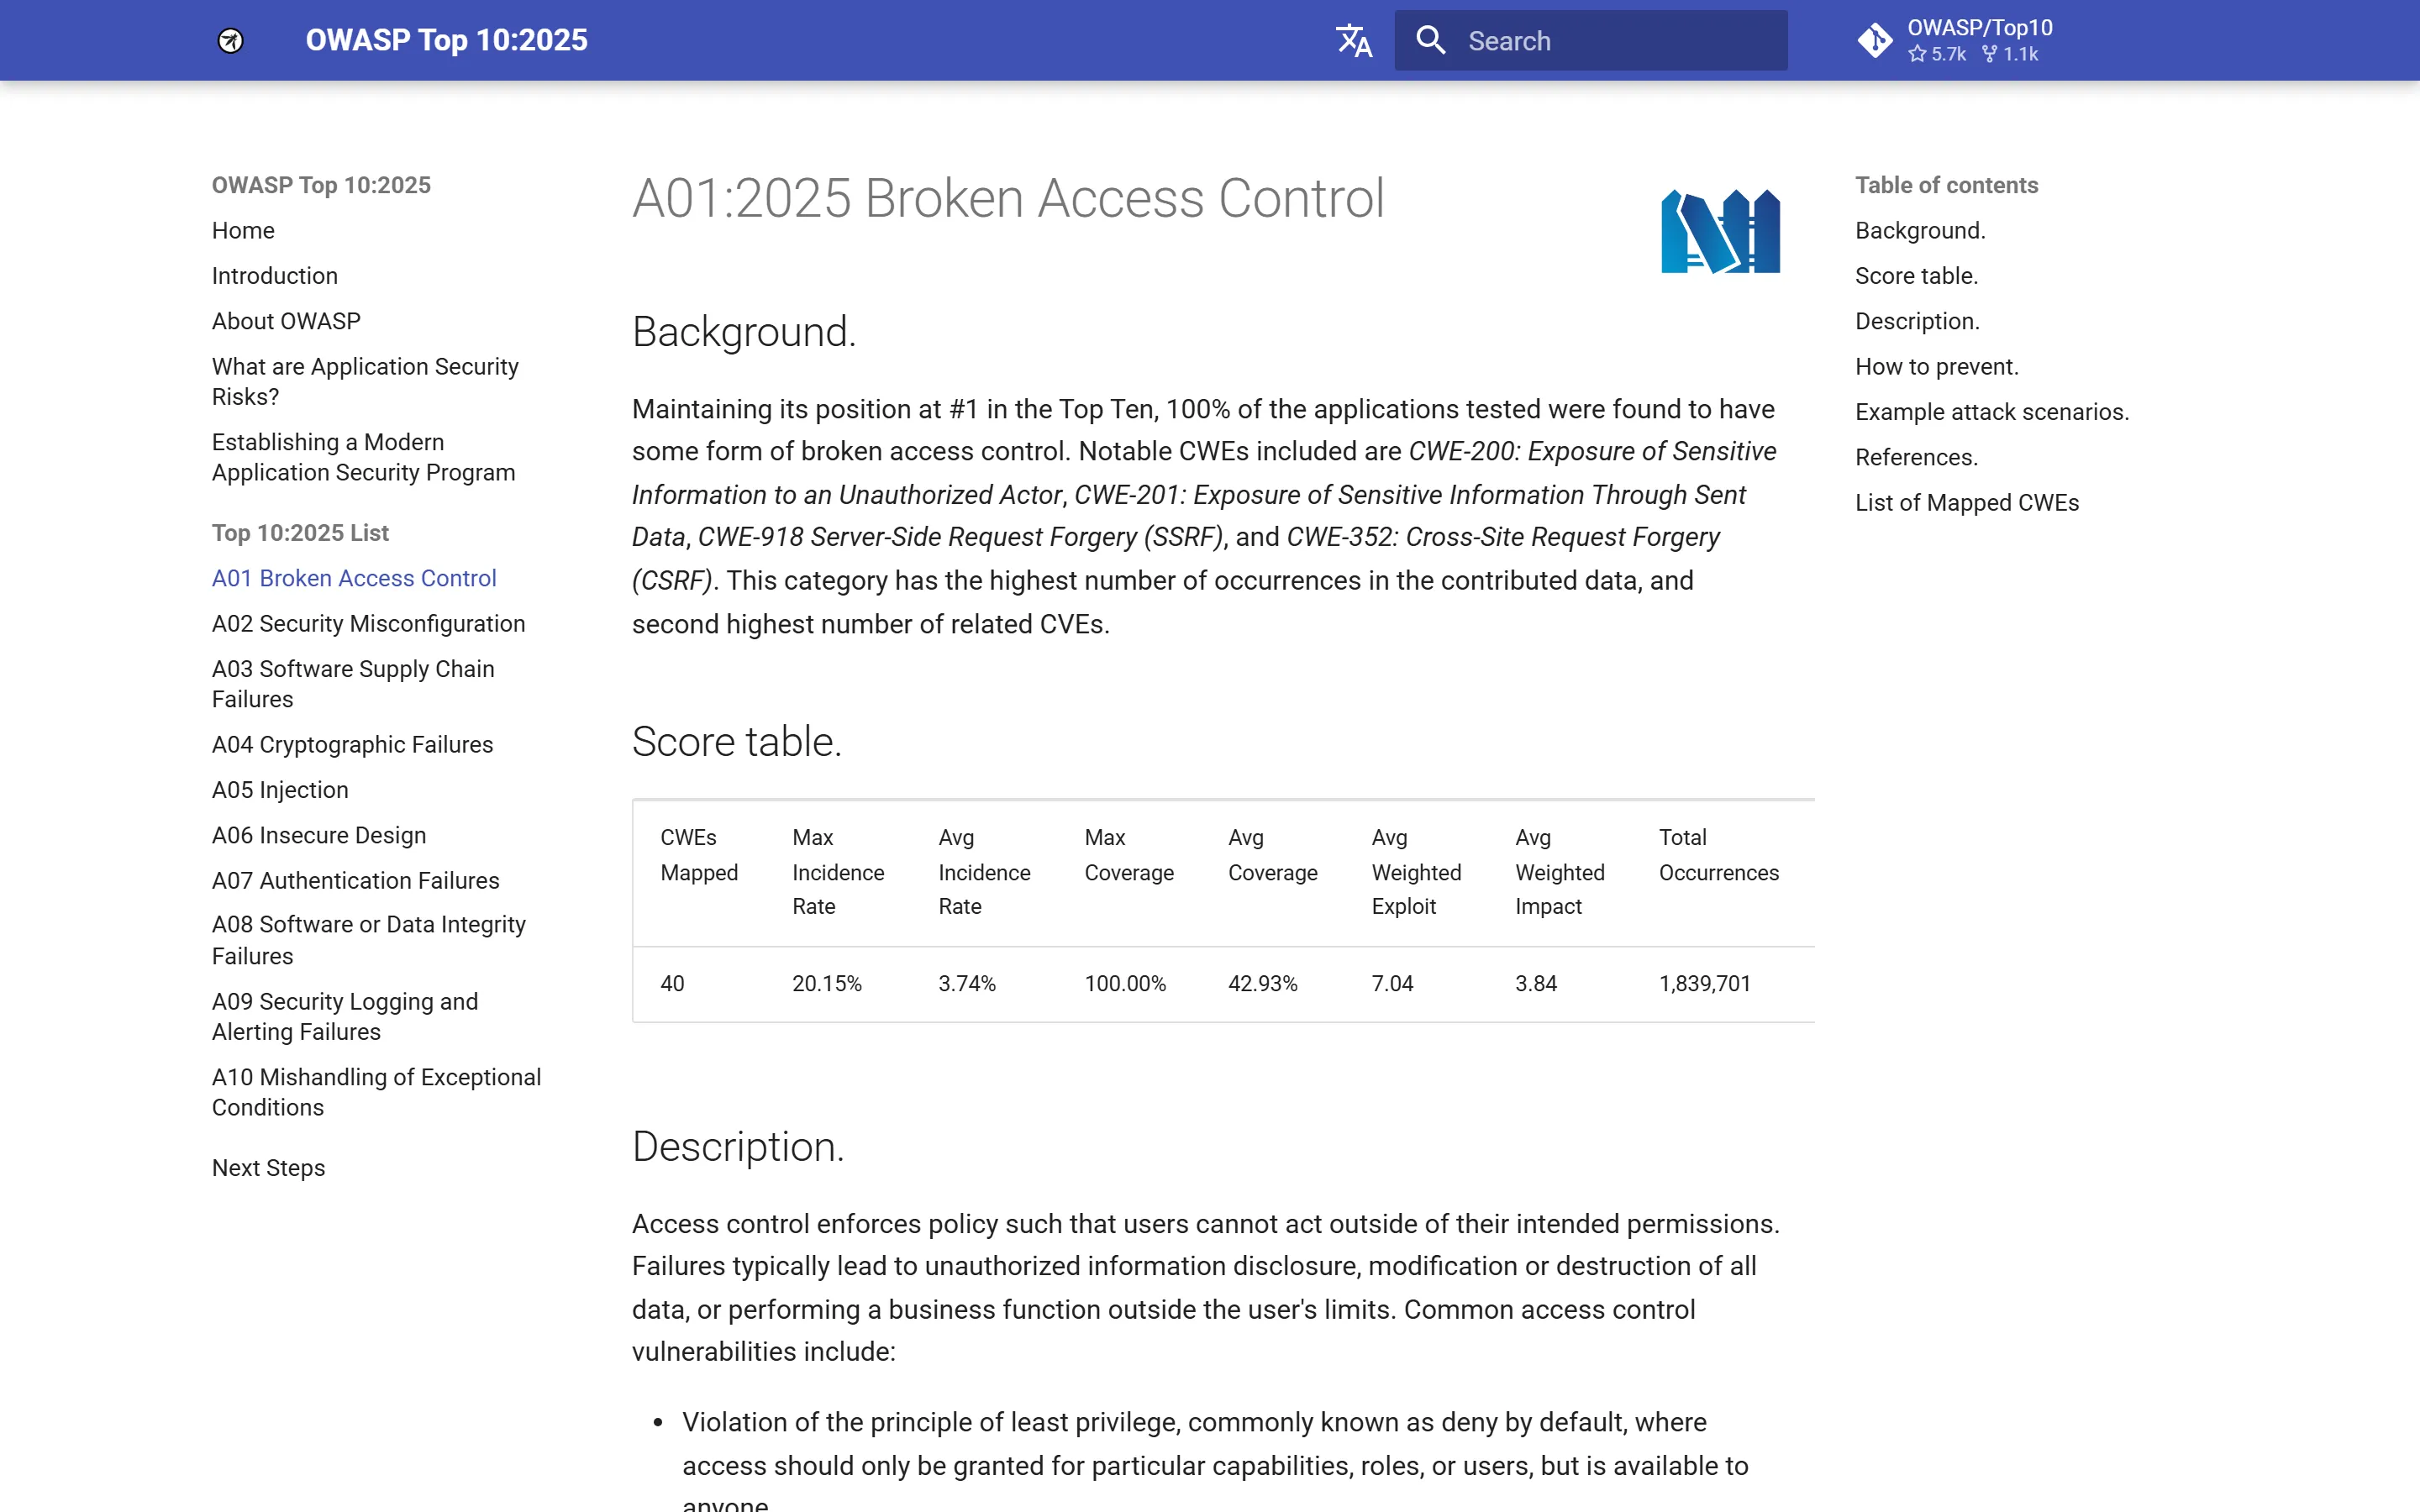
Task: Click the Avg Weighted Impact column header
Action: click(x=1559, y=872)
